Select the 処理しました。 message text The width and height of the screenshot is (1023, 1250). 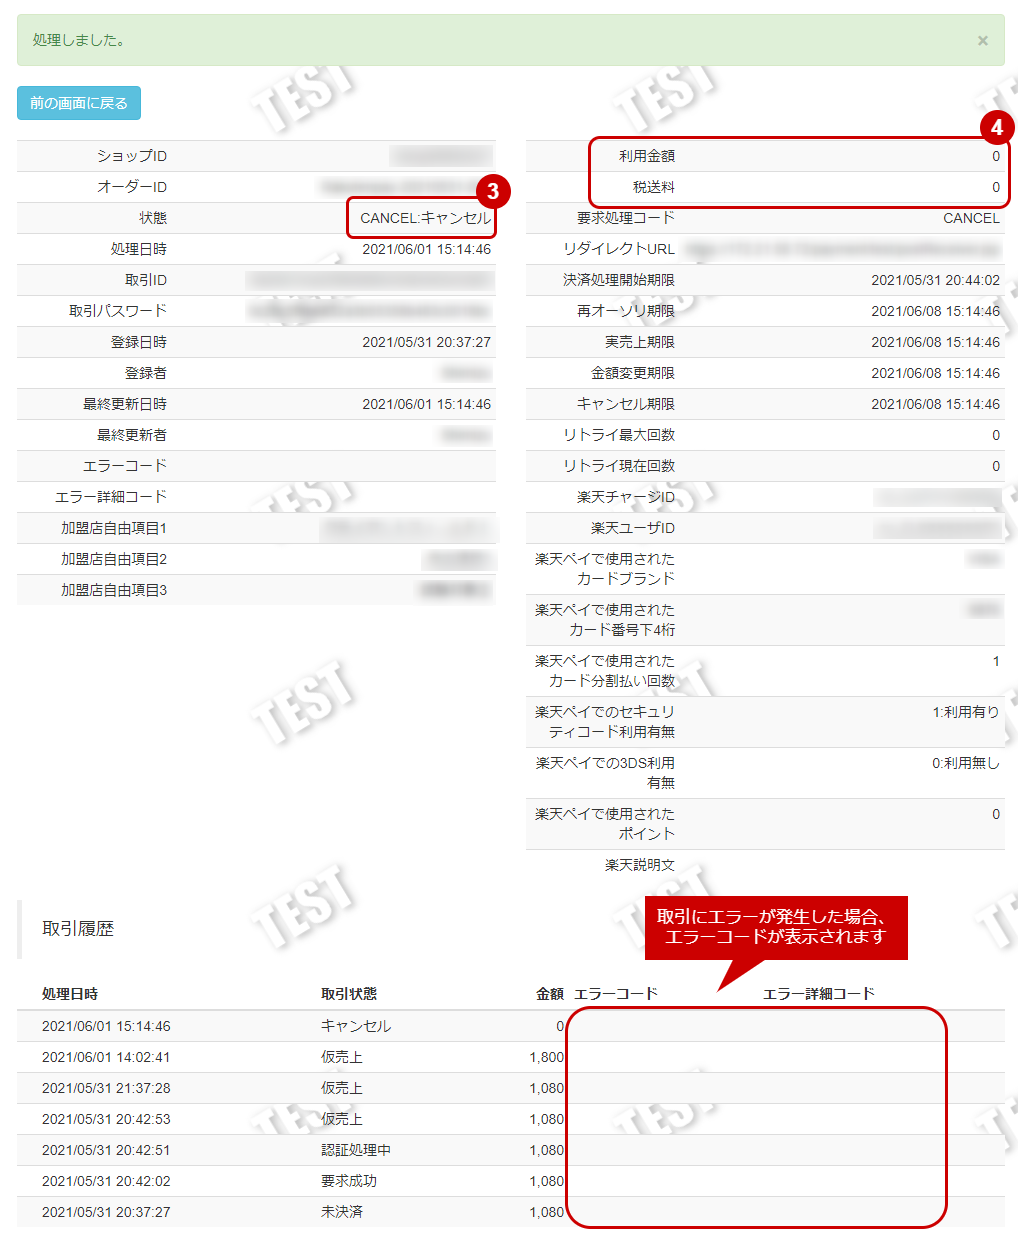point(79,40)
